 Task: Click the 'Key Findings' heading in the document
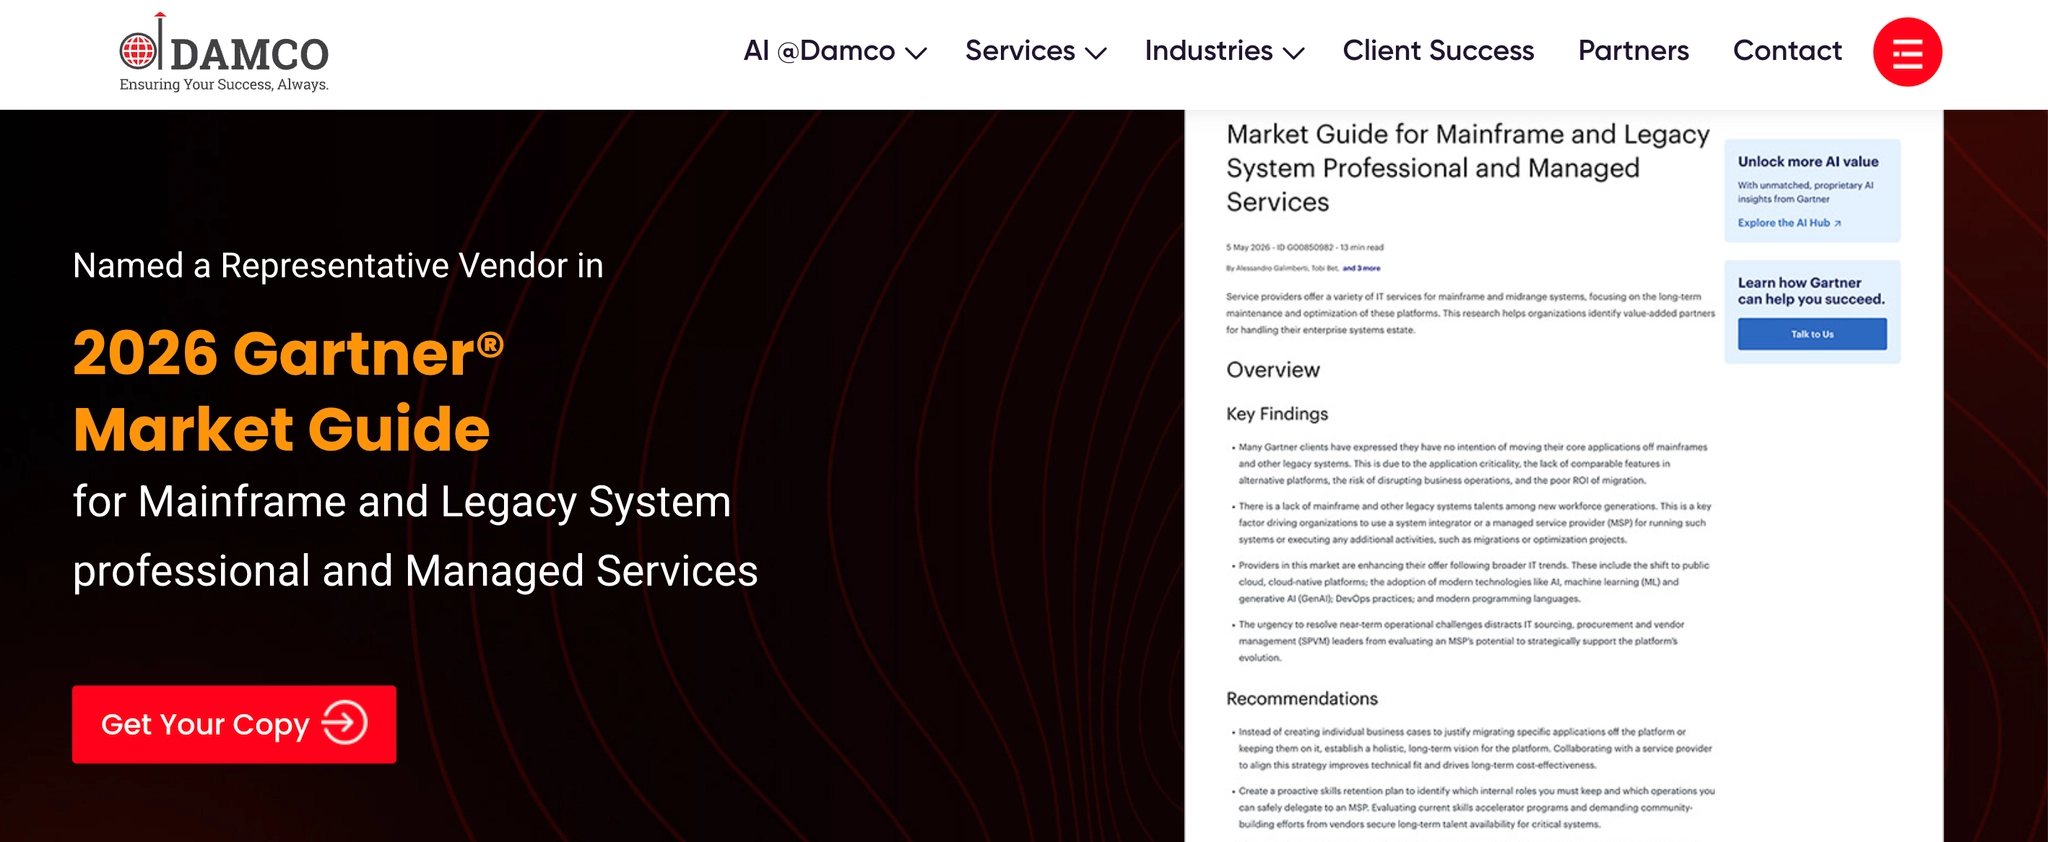[1277, 414]
